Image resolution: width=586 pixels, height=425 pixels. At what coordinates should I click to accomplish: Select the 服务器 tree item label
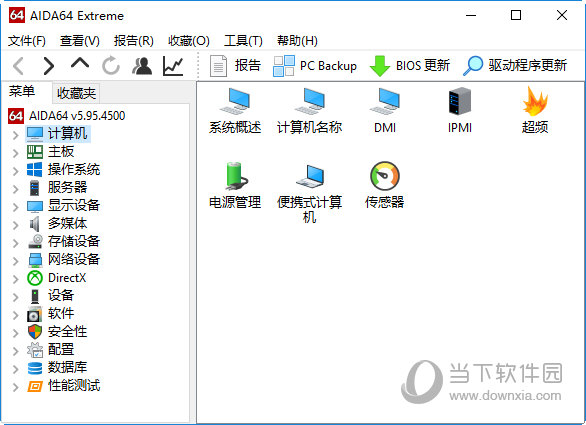[67, 188]
